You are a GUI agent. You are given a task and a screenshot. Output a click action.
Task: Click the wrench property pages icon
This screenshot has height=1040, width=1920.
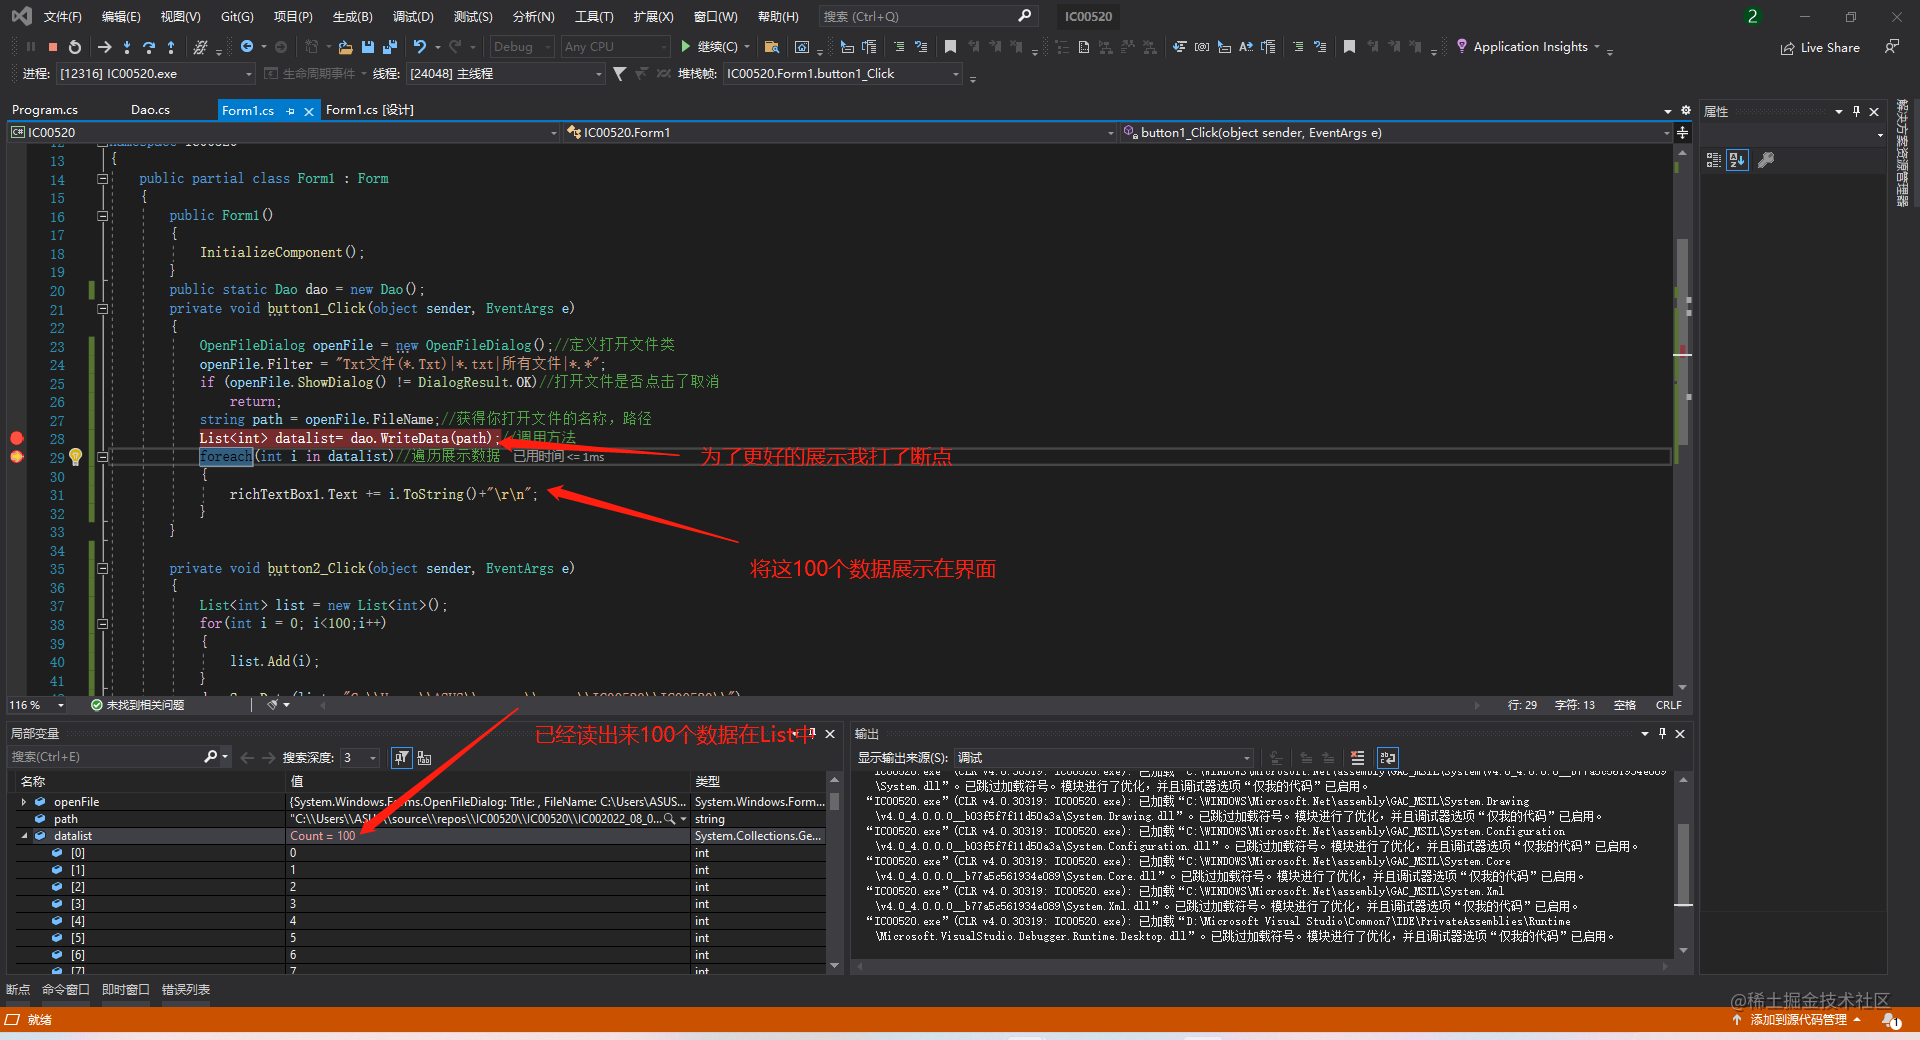click(1766, 160)
